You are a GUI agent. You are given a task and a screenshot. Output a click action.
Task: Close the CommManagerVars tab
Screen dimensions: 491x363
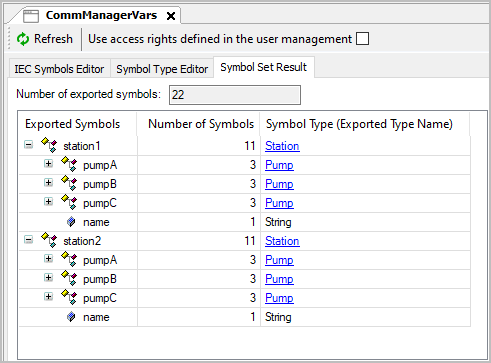171,16
